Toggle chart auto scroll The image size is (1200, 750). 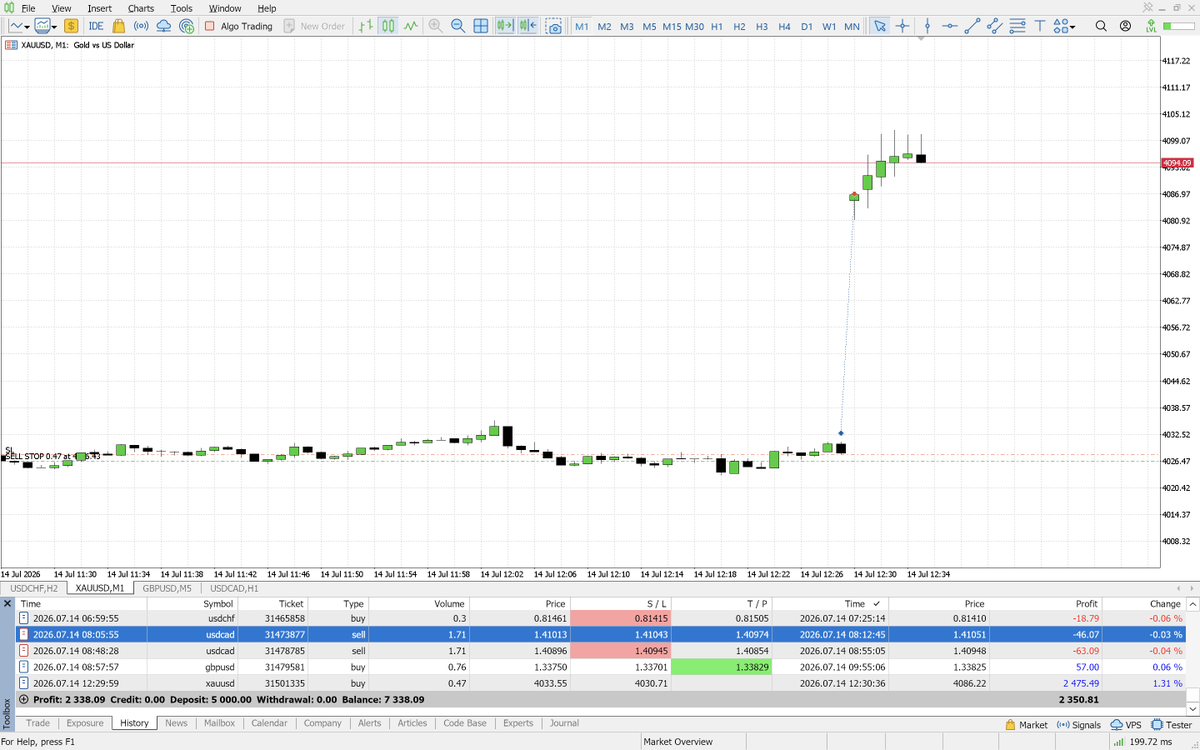[505, 26]
